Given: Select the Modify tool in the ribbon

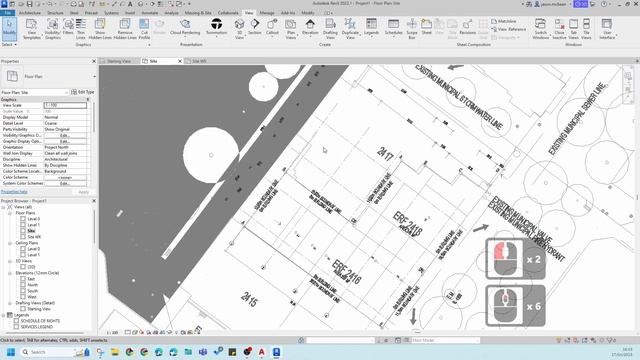Looking at the screenshot, I should click(x=9, y=29).
